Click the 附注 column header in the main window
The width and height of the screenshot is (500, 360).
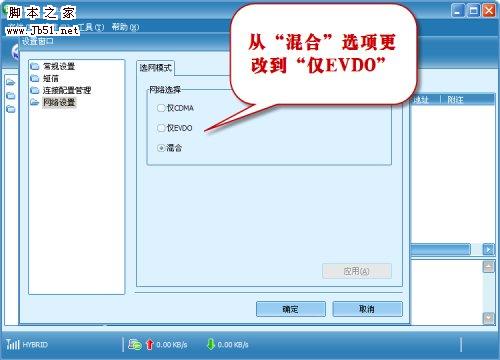[x=455, y=99]
